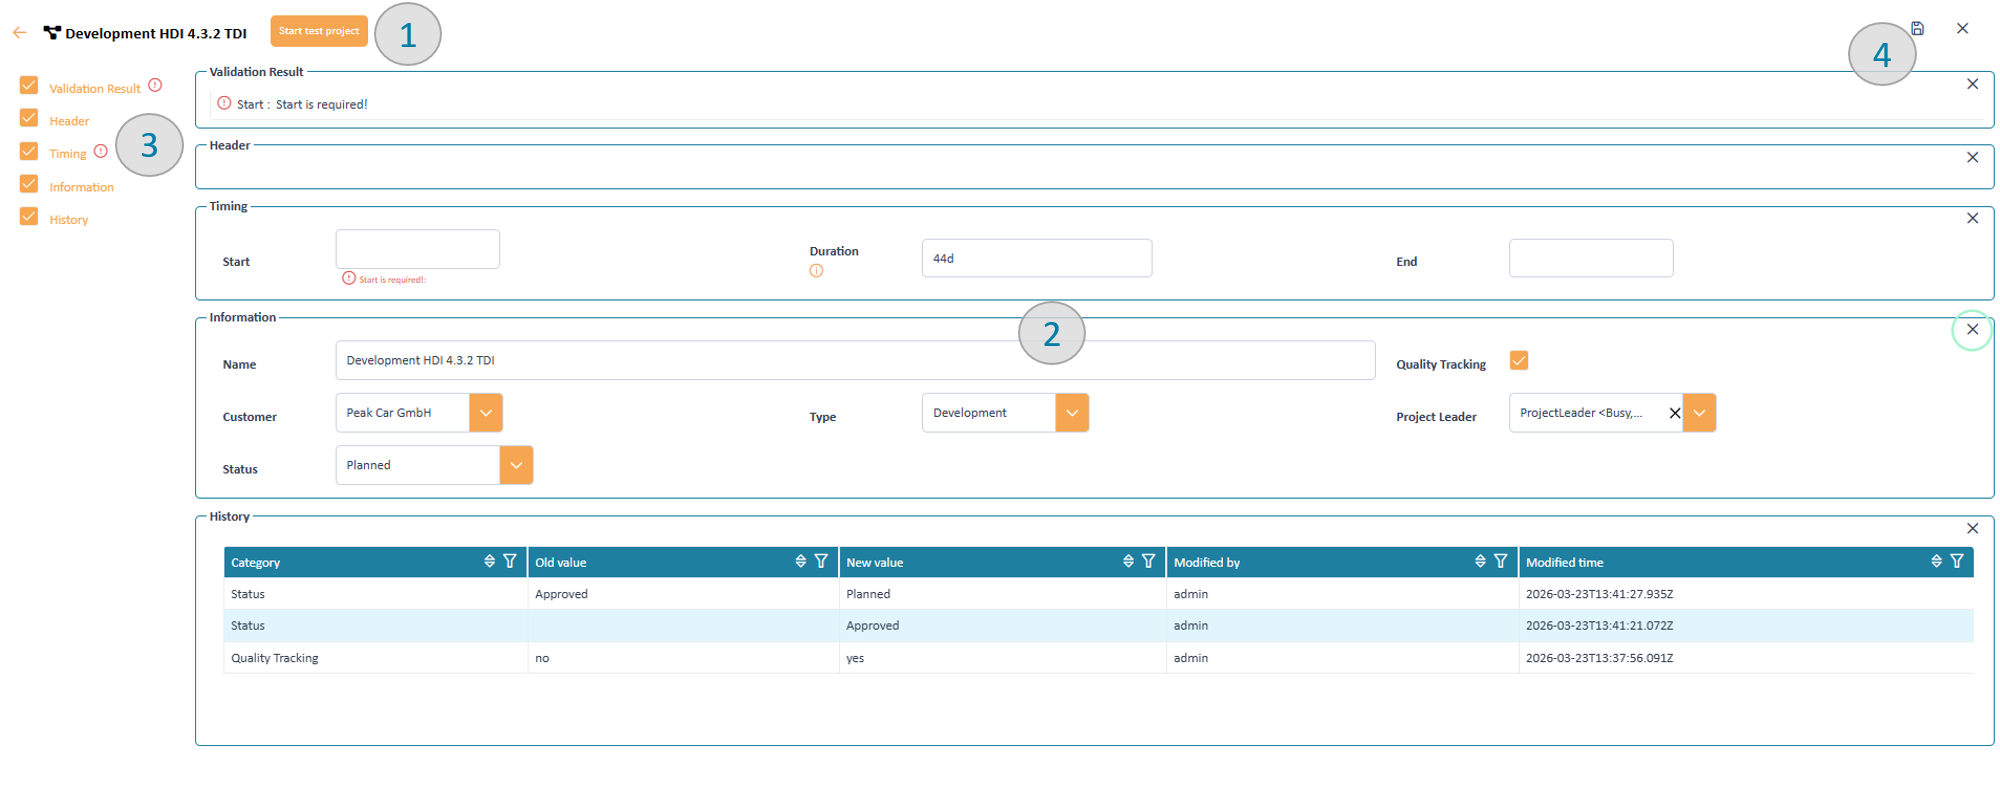
Task: Filter the New value column
Action: (1149, 561)
